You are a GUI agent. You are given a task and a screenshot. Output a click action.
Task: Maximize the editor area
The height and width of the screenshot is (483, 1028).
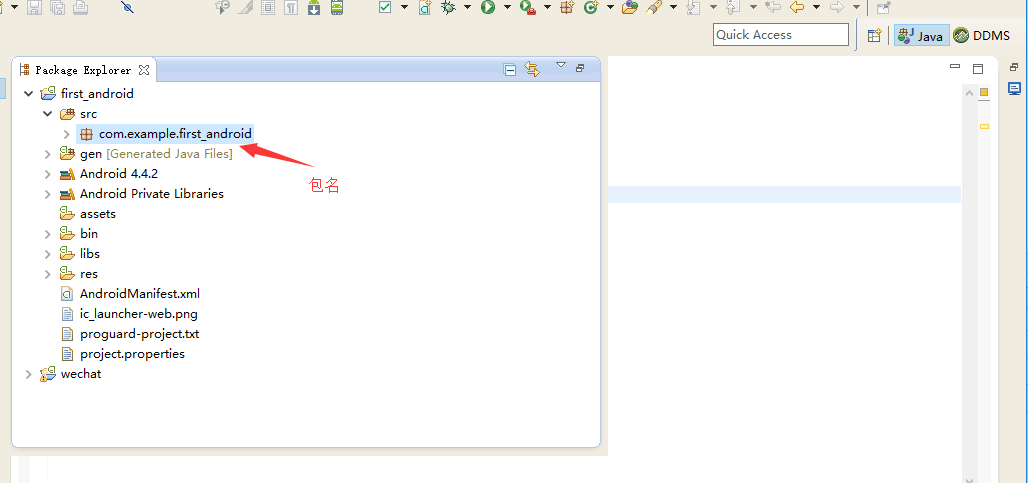978,69
